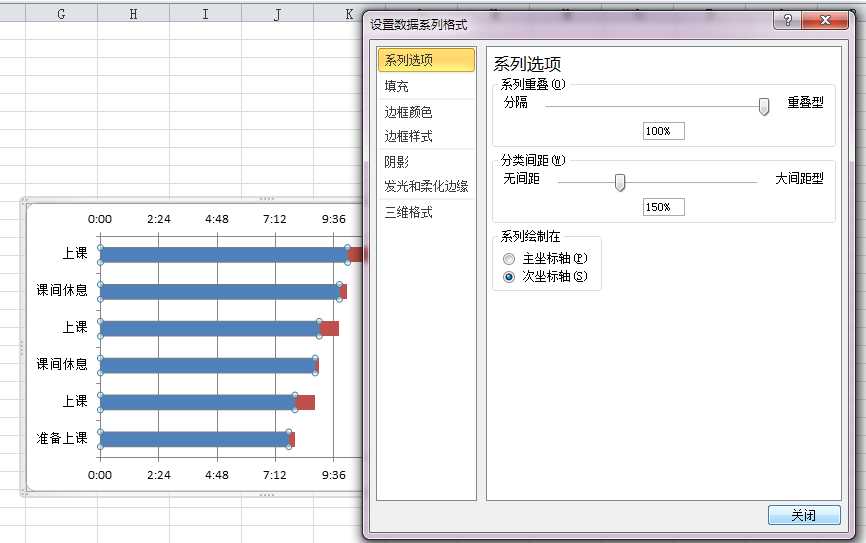This screenshot has width=866, height=543.
Task: Click the top blue bar for 上课
Action: [x=224, y=255]
